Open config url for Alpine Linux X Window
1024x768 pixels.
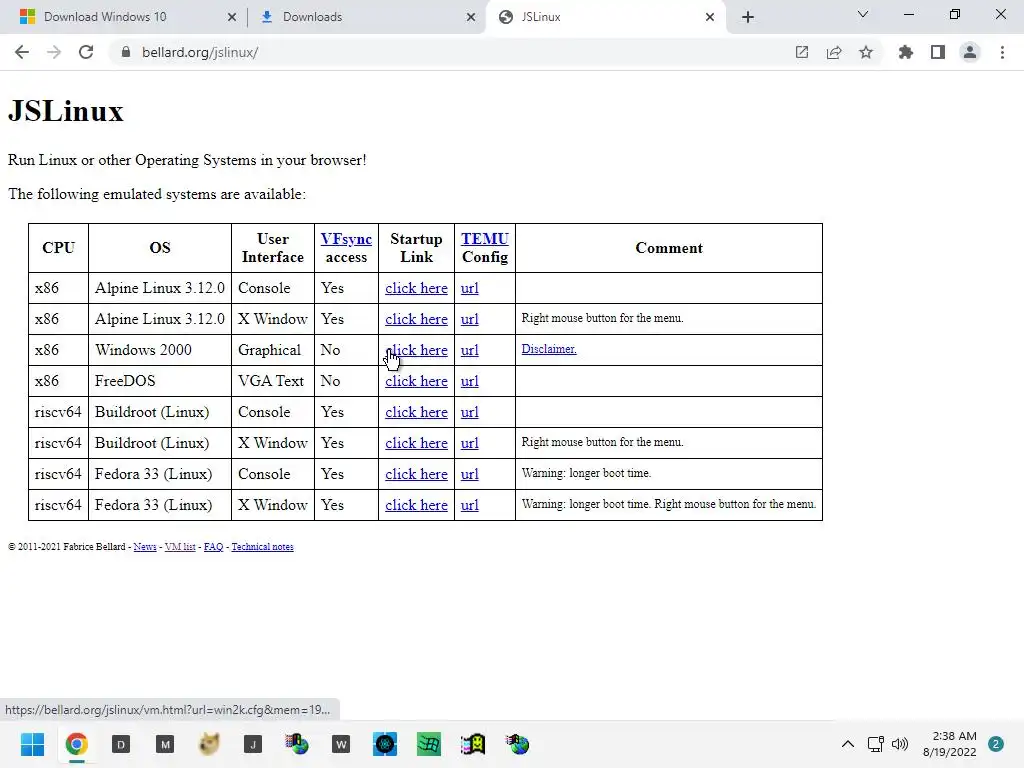point(470,319)
